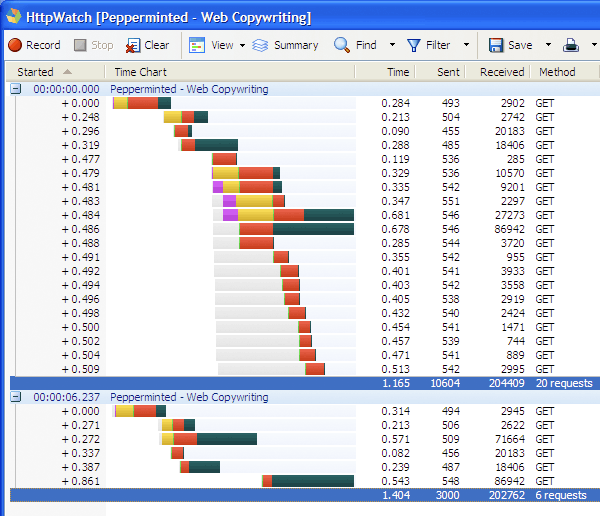600x516 pixels.
Task: Select the +0.479 request row
Action: tap(306, 173)
